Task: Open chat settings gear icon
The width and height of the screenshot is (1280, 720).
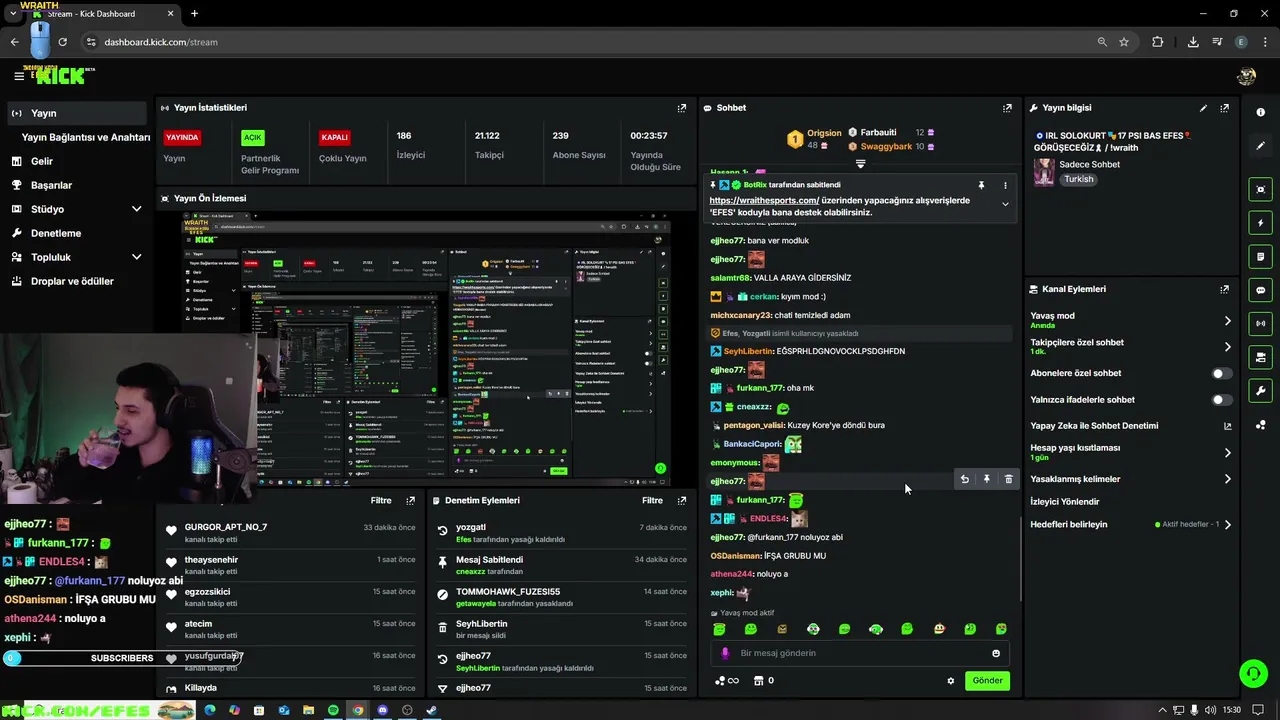Action: (x=950, y=681)
